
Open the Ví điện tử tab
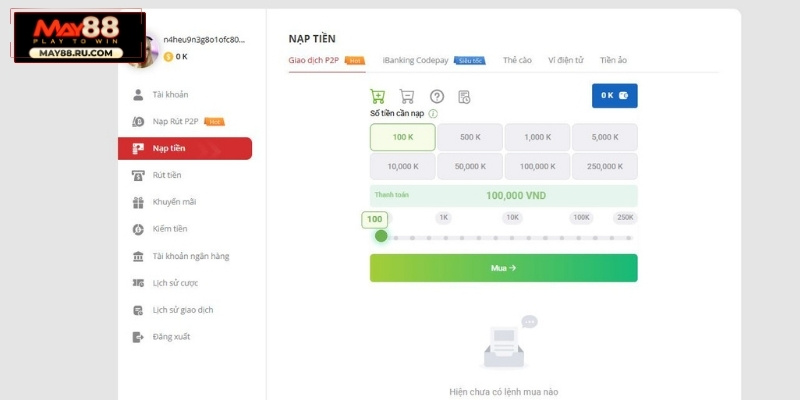[566, 60]
